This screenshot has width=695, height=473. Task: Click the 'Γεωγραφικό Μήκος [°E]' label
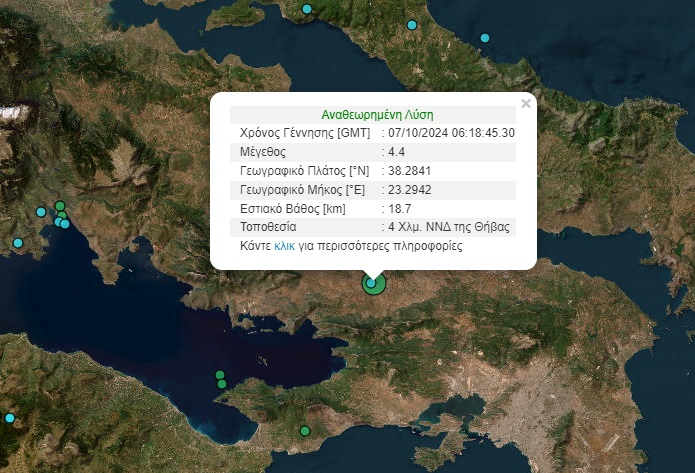(302, 190)
